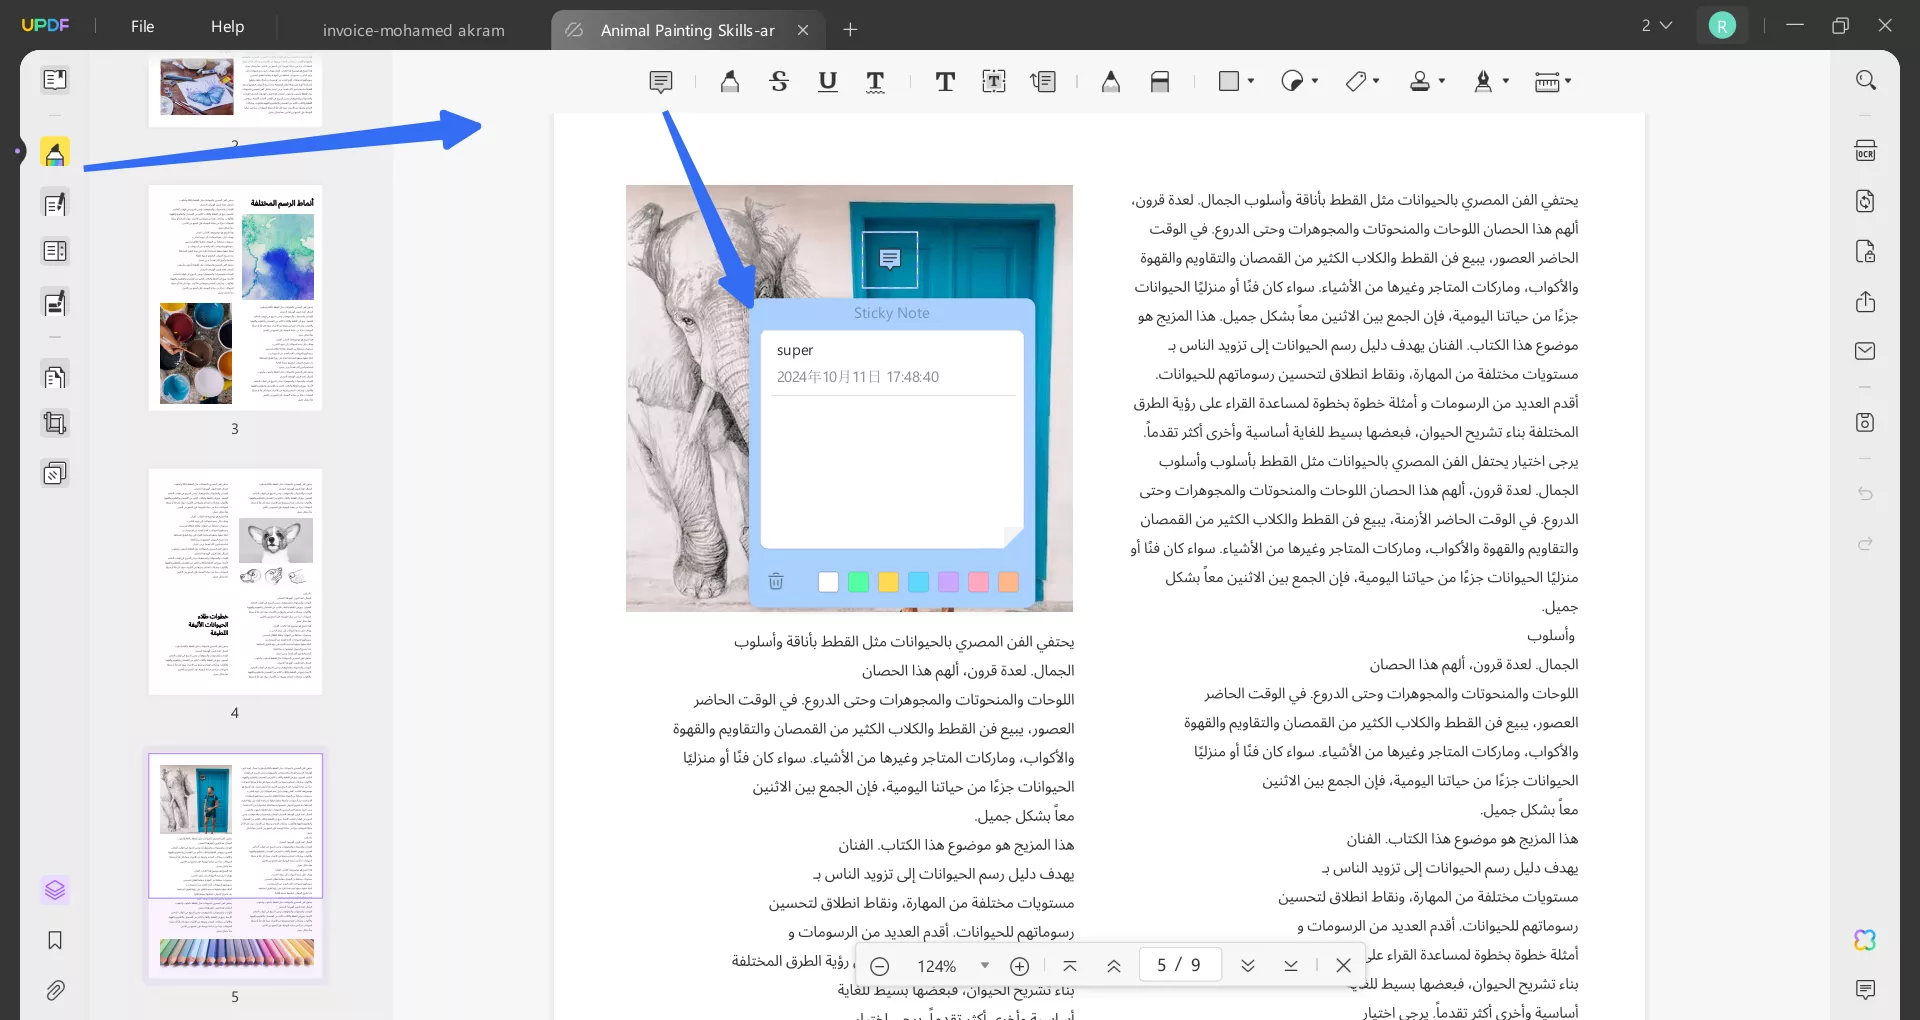The image size is (1920, 1020).
Task: Open the Attachments panel
Action: click(55, 990)
